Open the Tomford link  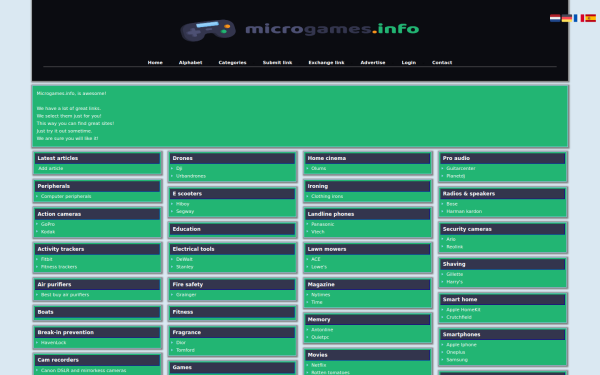tap(186, 350)
